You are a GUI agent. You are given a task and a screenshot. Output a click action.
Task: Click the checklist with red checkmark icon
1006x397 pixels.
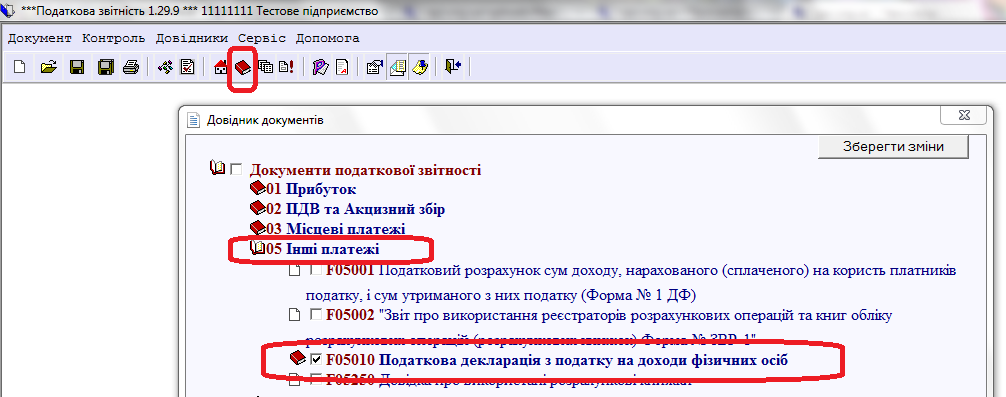pyautogui.click(x=187, y=67)
